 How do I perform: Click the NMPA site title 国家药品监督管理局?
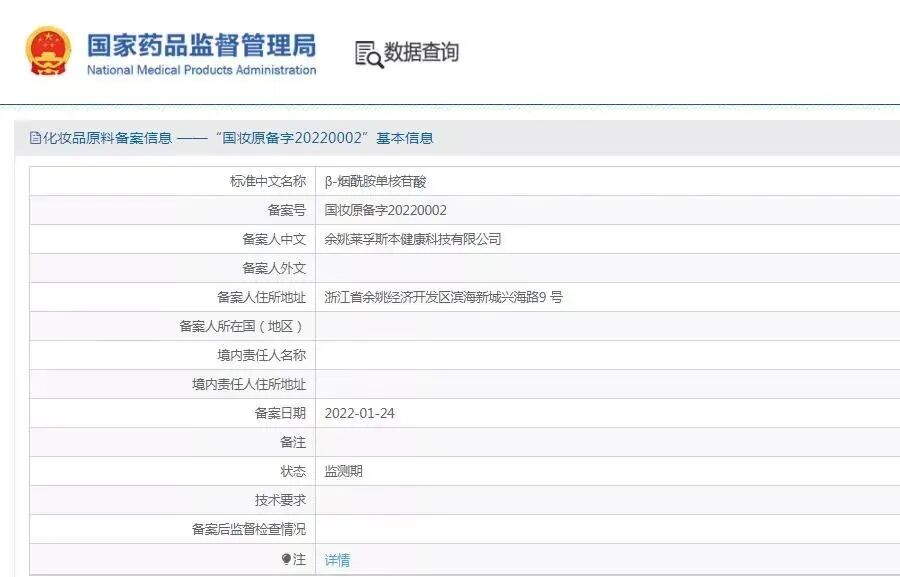click(x=204, y=44)
